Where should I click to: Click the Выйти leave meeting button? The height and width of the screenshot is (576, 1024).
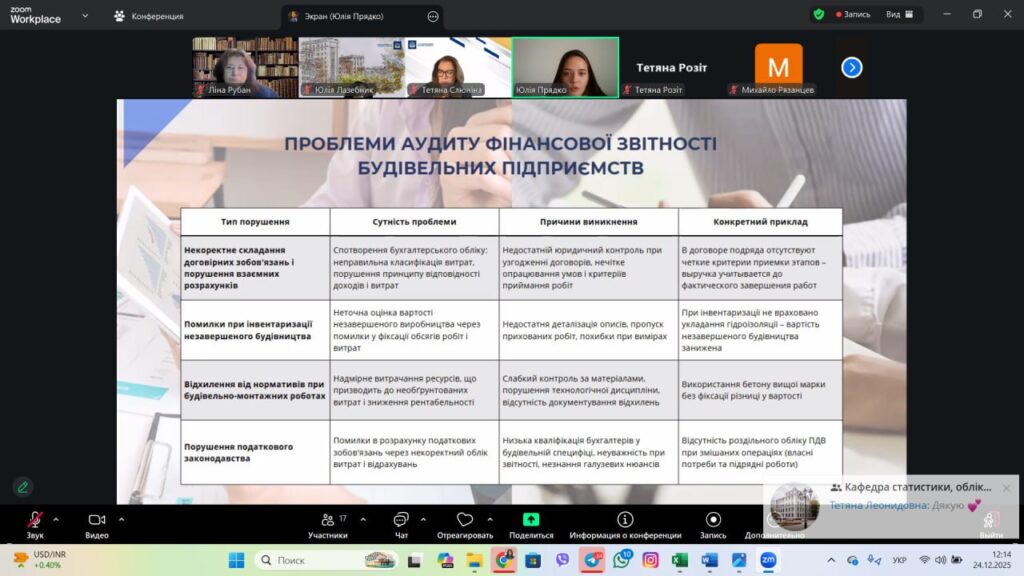pyautogui.click(x=991, y=524)
